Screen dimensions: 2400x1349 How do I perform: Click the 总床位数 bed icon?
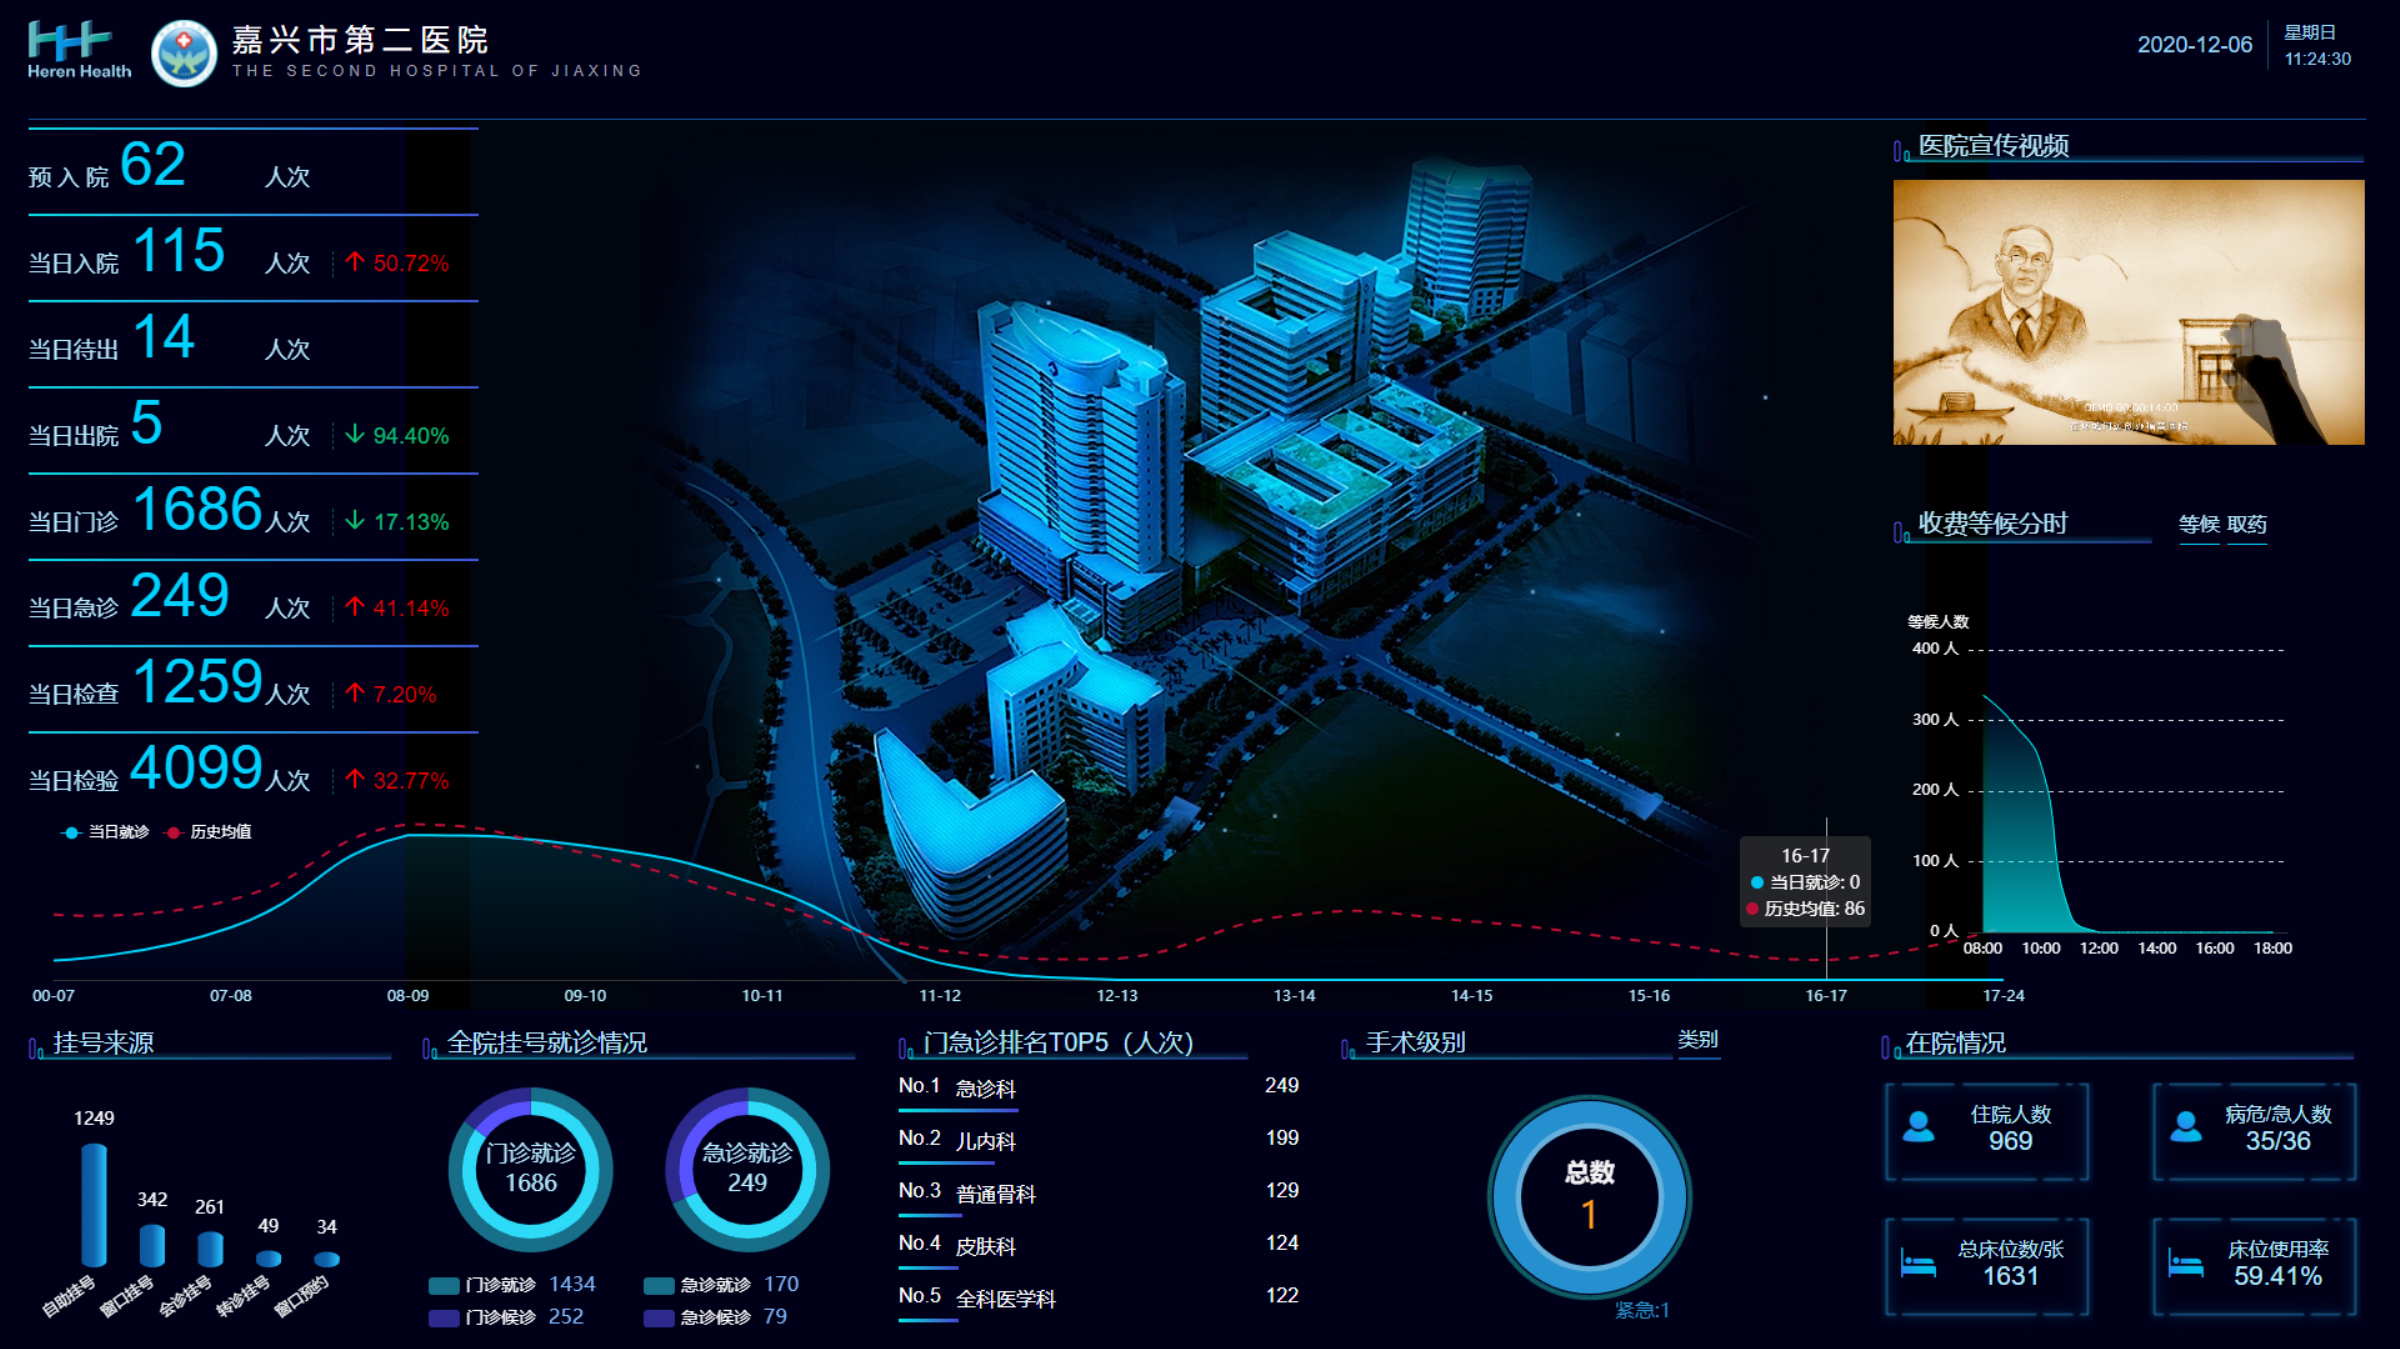click(x=1918, y=1264)
